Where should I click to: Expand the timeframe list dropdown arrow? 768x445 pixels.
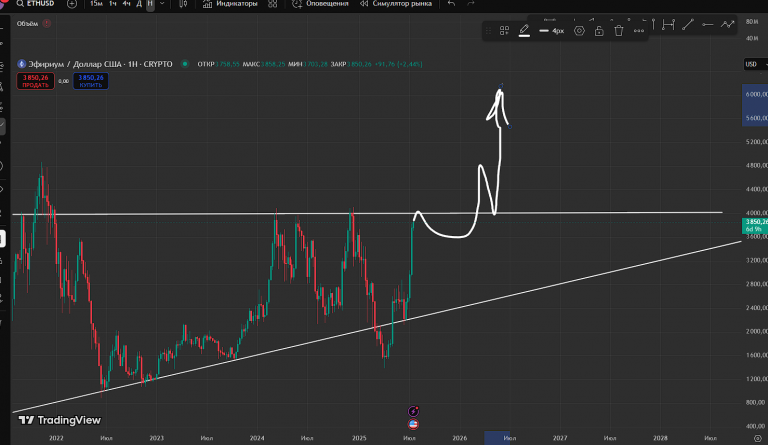click(x=162, y=3)
